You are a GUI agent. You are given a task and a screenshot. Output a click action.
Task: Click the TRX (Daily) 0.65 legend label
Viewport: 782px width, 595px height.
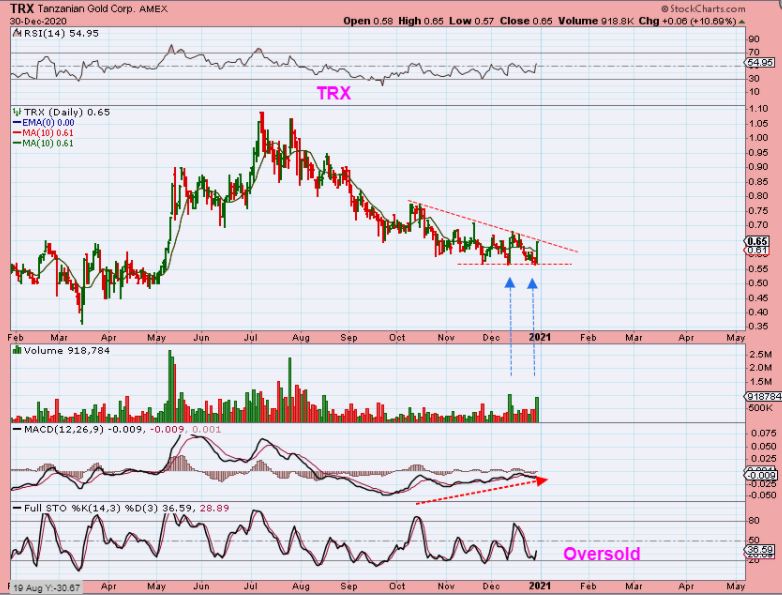(67, 112)
